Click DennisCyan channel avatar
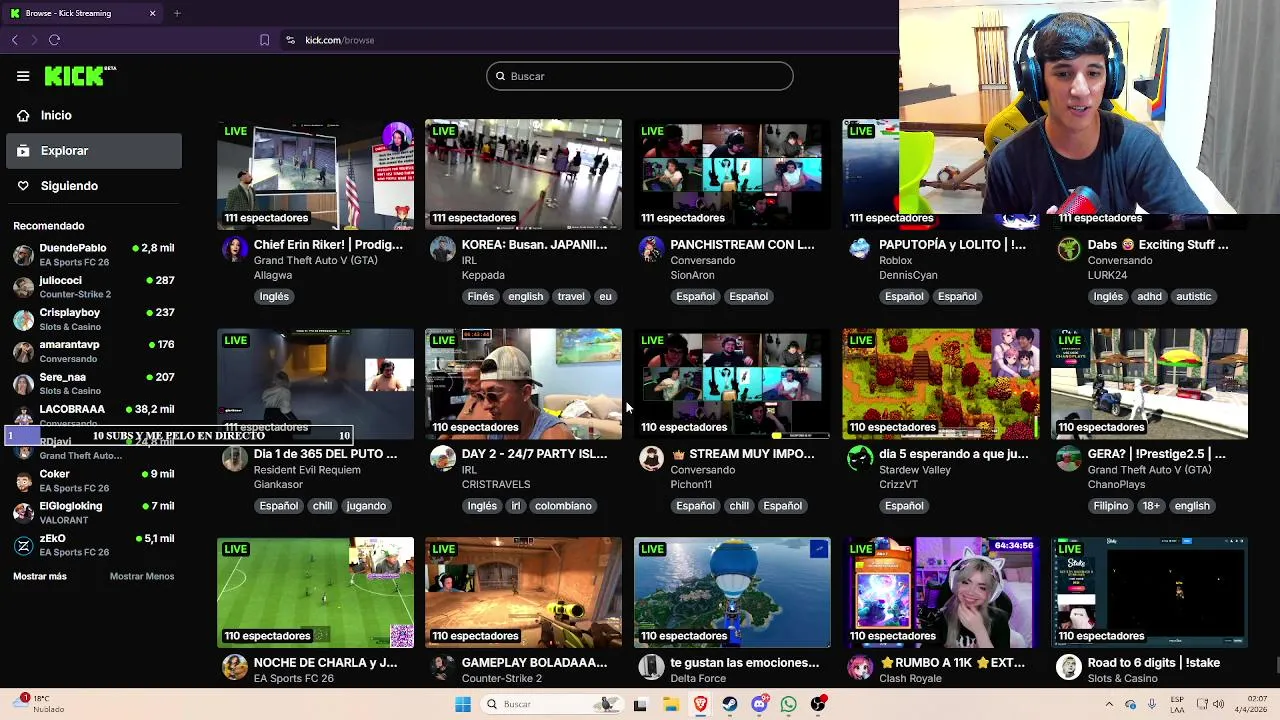1280x720 pixels. click(x=860, y=249)
